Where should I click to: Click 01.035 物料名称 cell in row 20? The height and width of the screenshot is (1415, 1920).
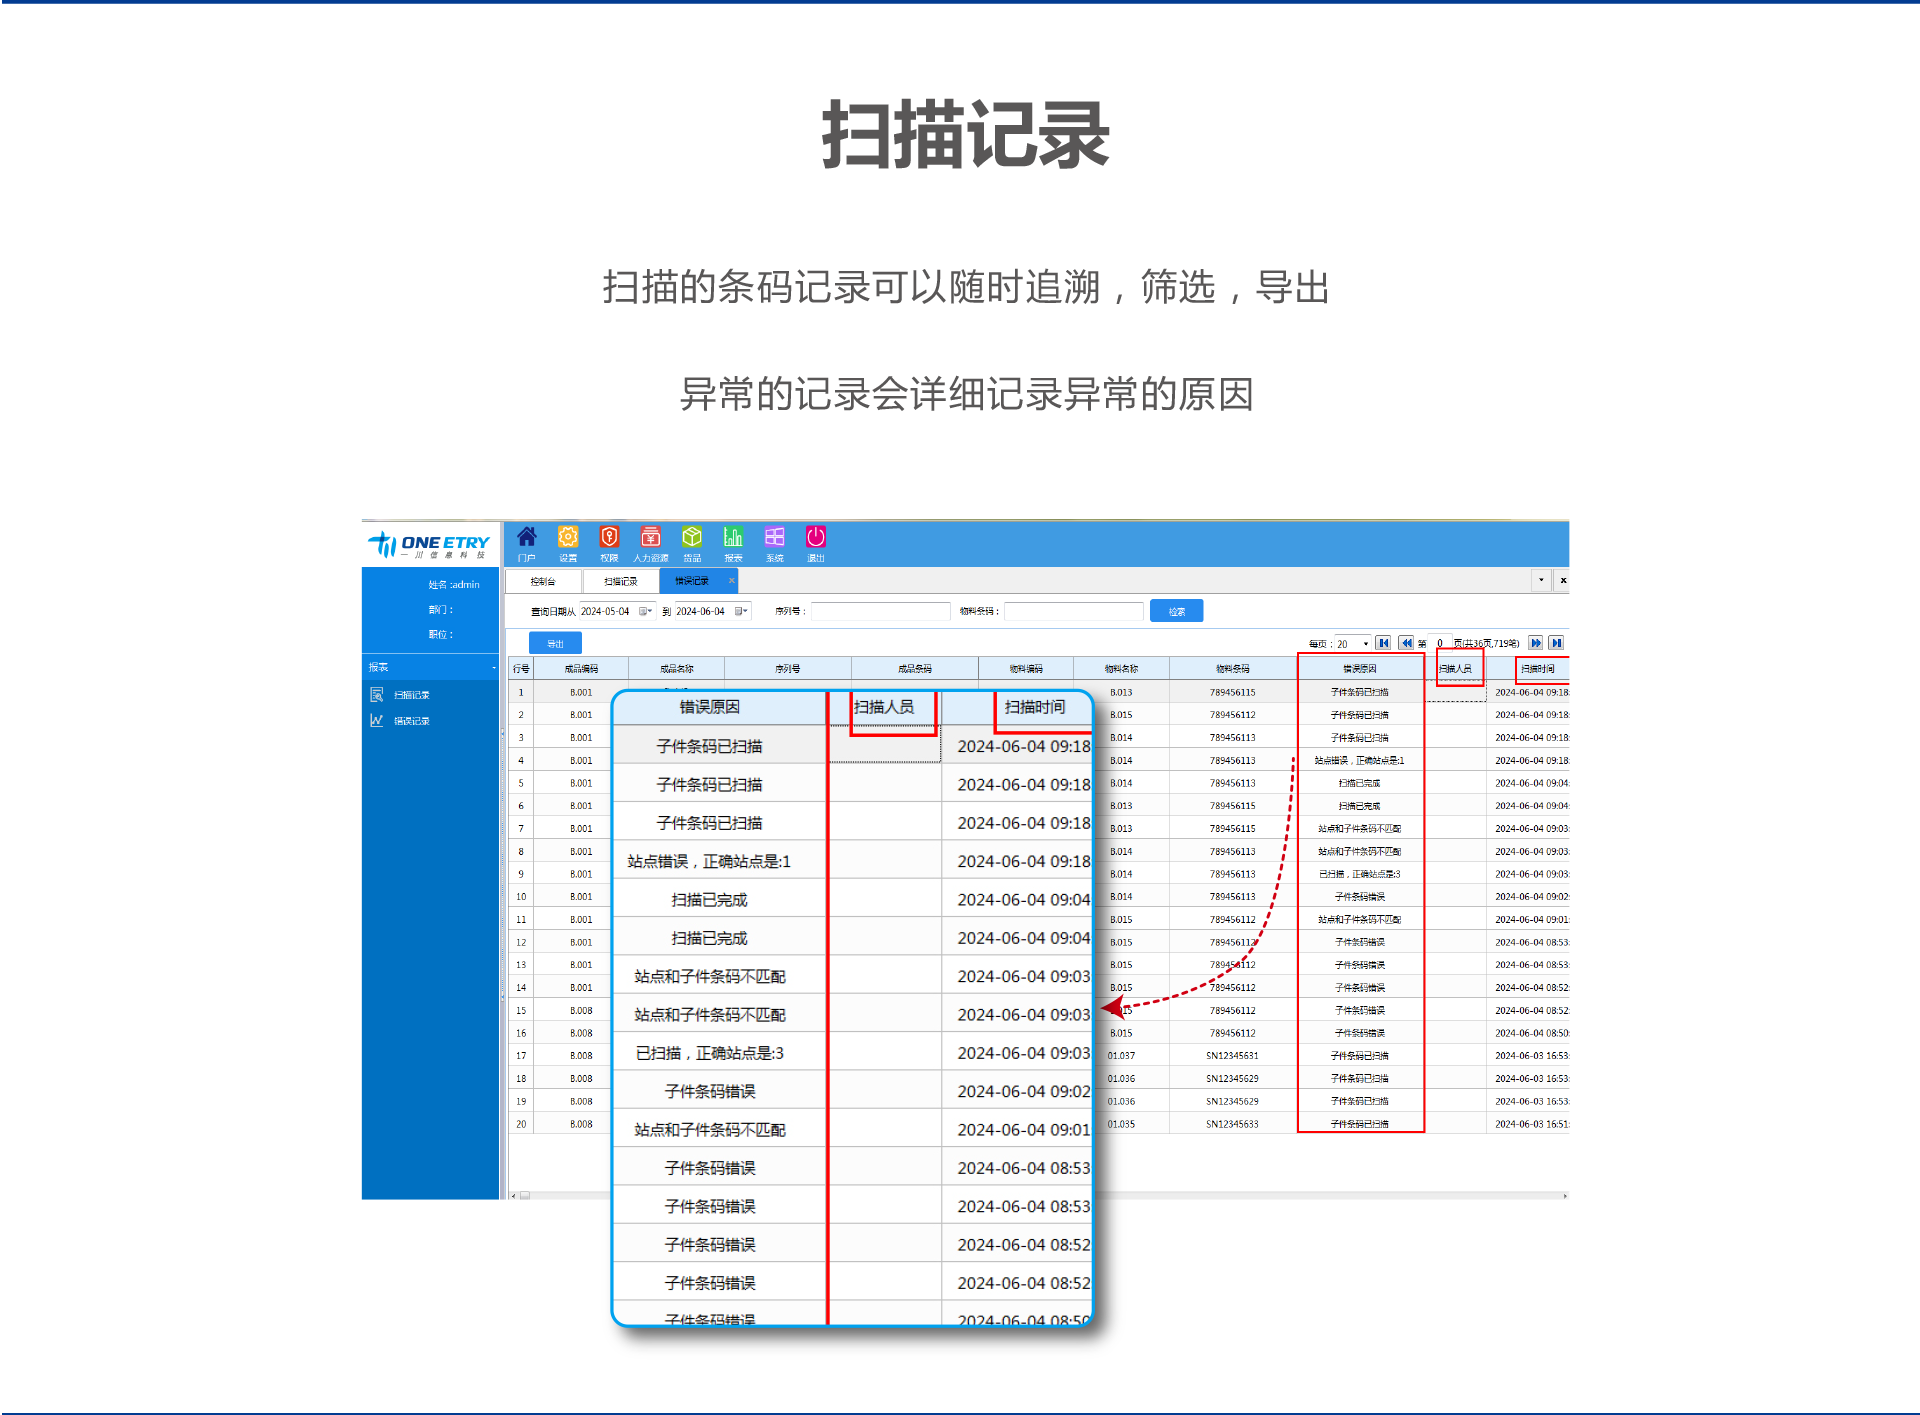click(x=1121, y=1124)
